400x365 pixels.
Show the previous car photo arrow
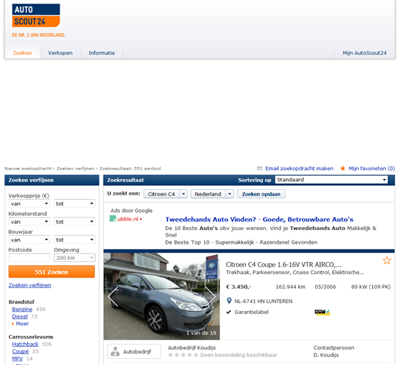(x=113, y=296)
